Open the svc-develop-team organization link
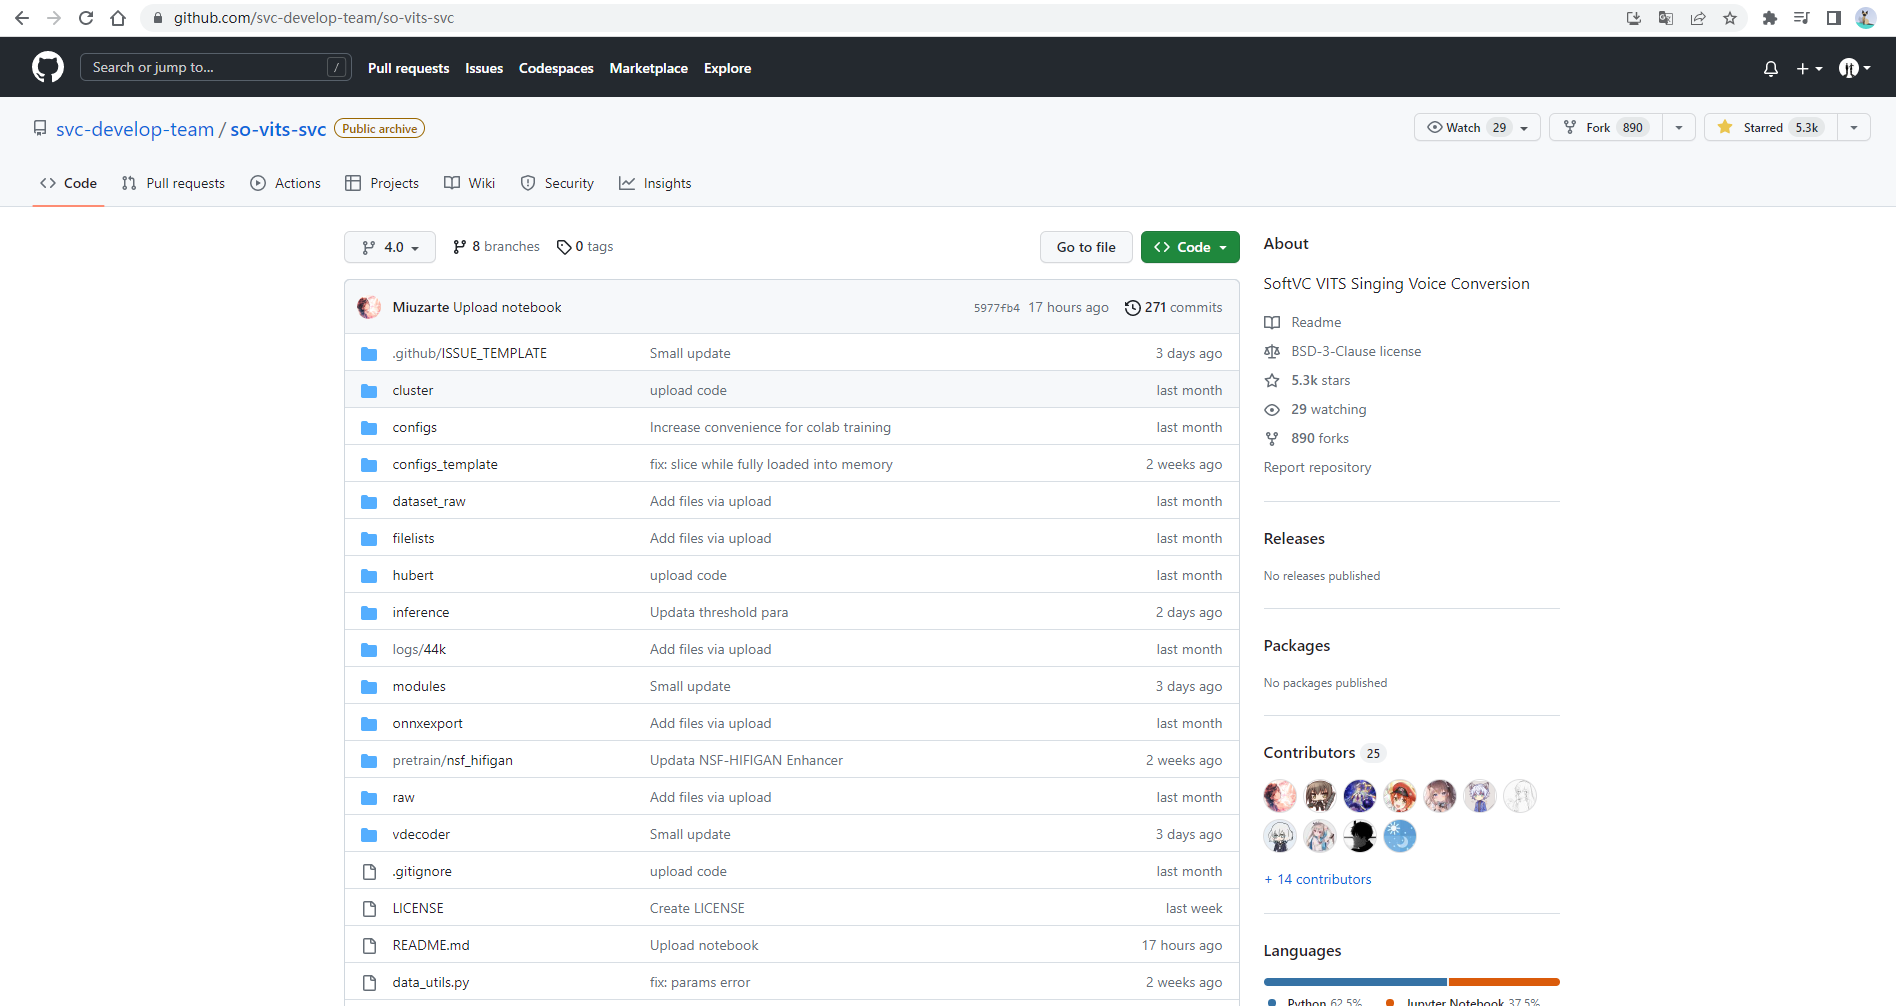This screenshot has width=1896, height=1006. click(135, 129)
